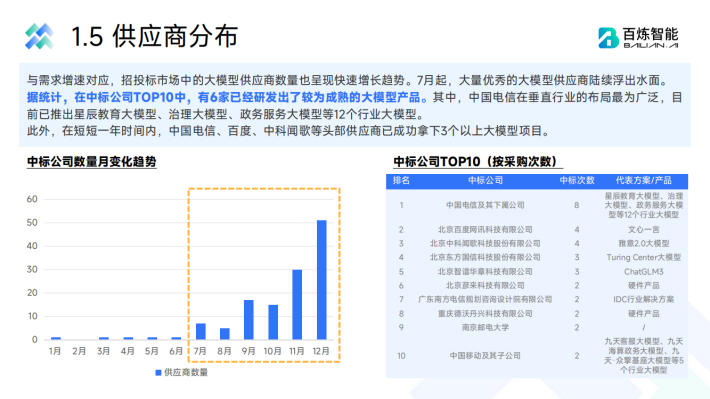Click the Bailian AI logo icon
This screenshot has width=710, height=399.
[x=608, y=38]
